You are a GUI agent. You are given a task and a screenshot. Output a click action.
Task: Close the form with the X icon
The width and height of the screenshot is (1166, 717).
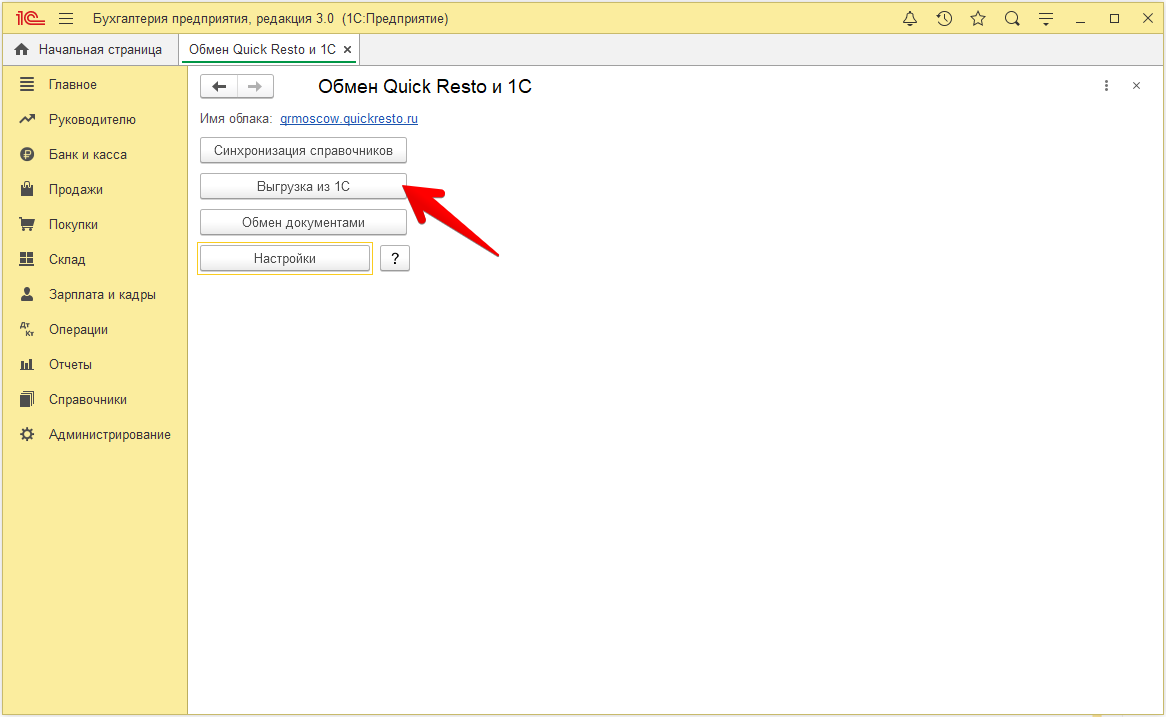pyautogui.click(x=1136, y=86)
